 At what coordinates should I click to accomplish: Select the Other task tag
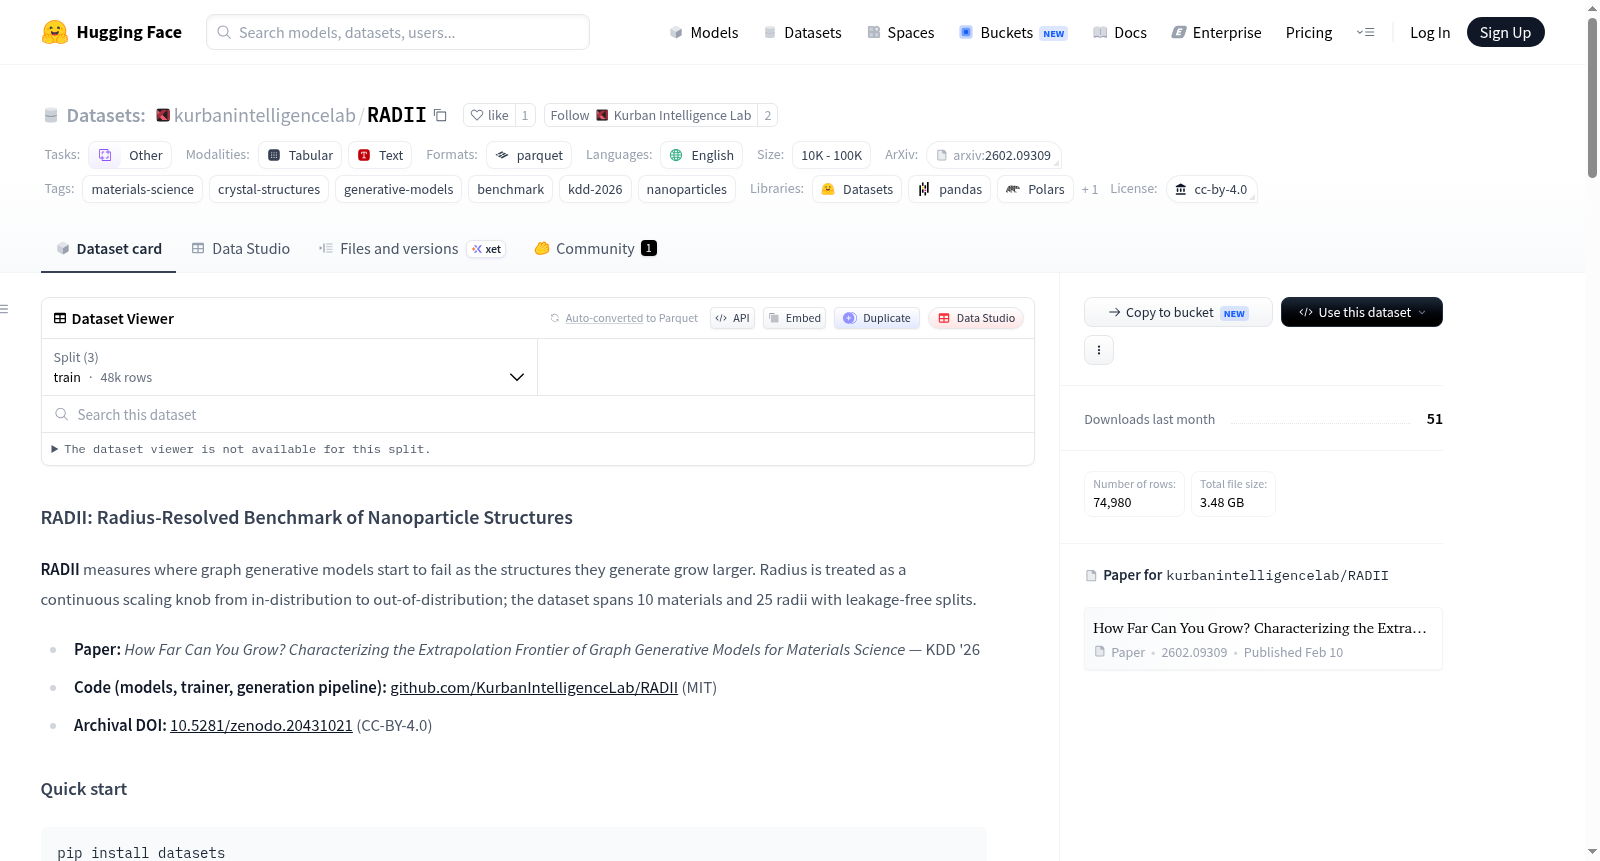[130, 155]
